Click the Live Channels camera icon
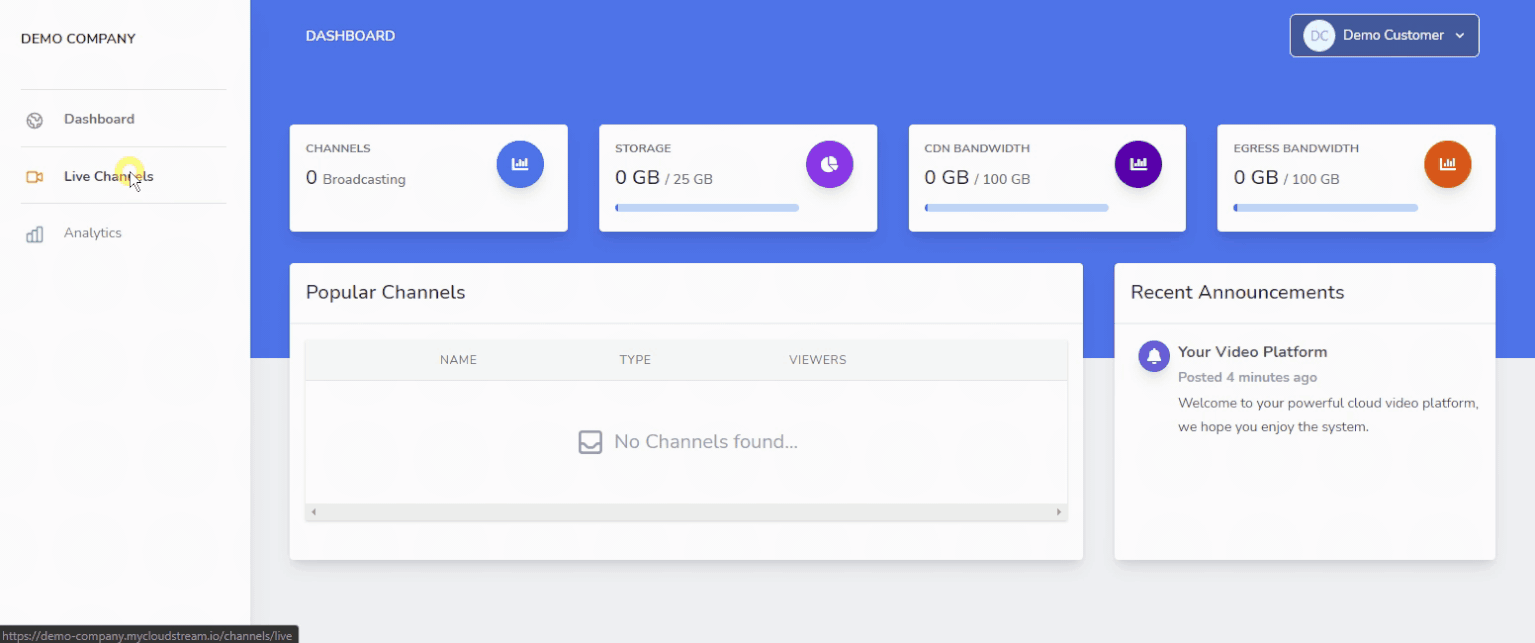This screenshot has width=1535, height=643. tap(34, 175)
